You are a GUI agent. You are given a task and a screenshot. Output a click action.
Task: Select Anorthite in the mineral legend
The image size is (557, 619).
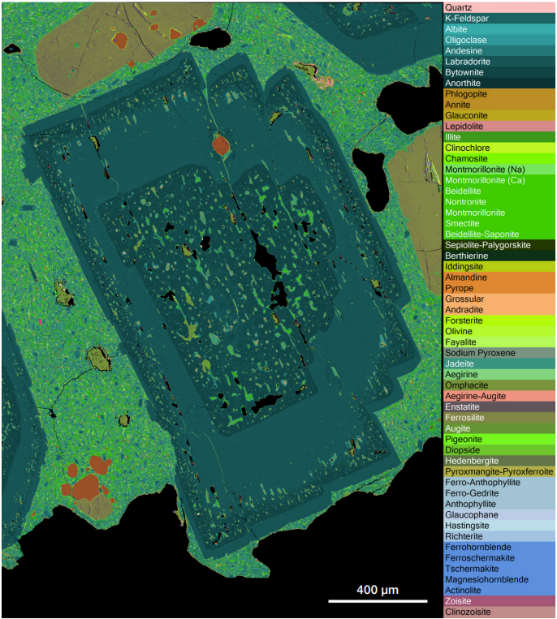coord(499,83)
